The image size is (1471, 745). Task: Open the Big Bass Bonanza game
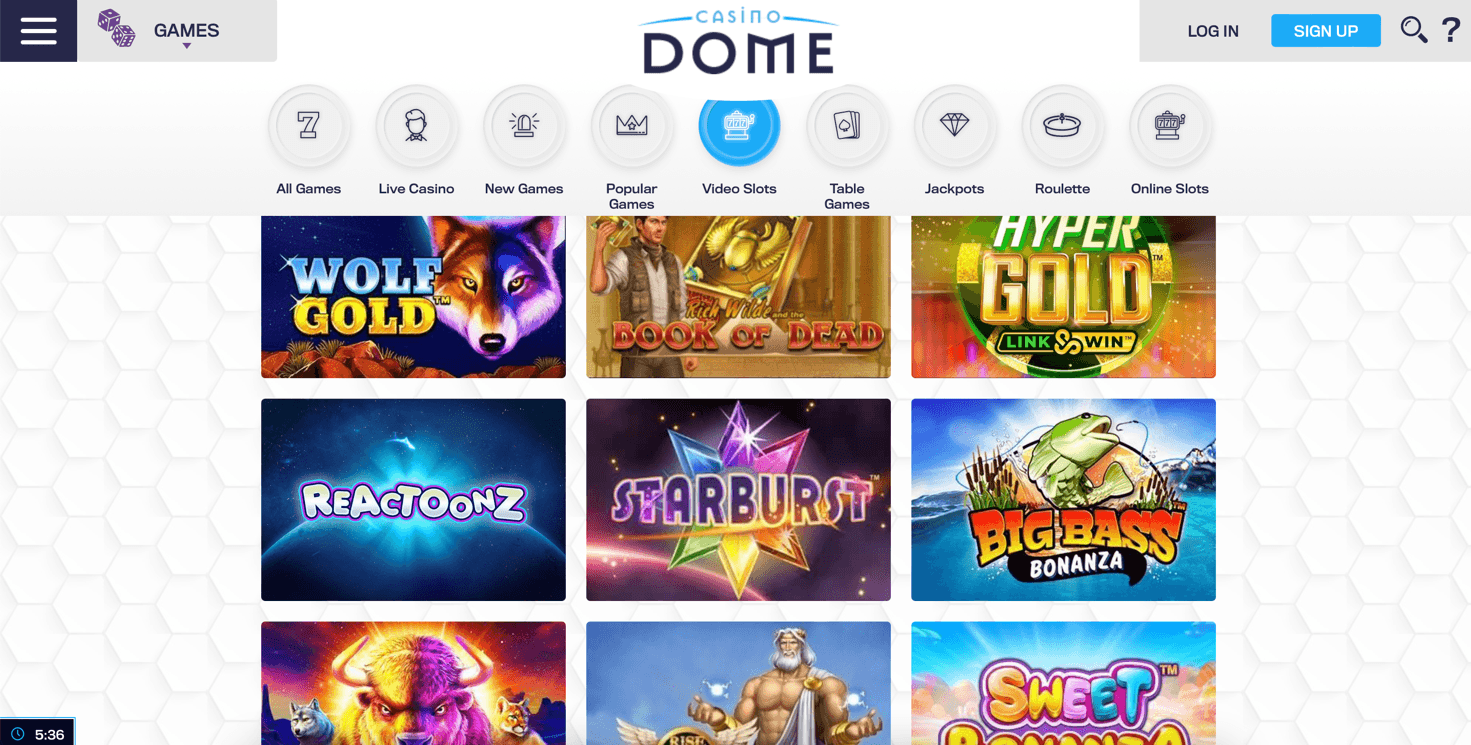[x=1063, y=500]
